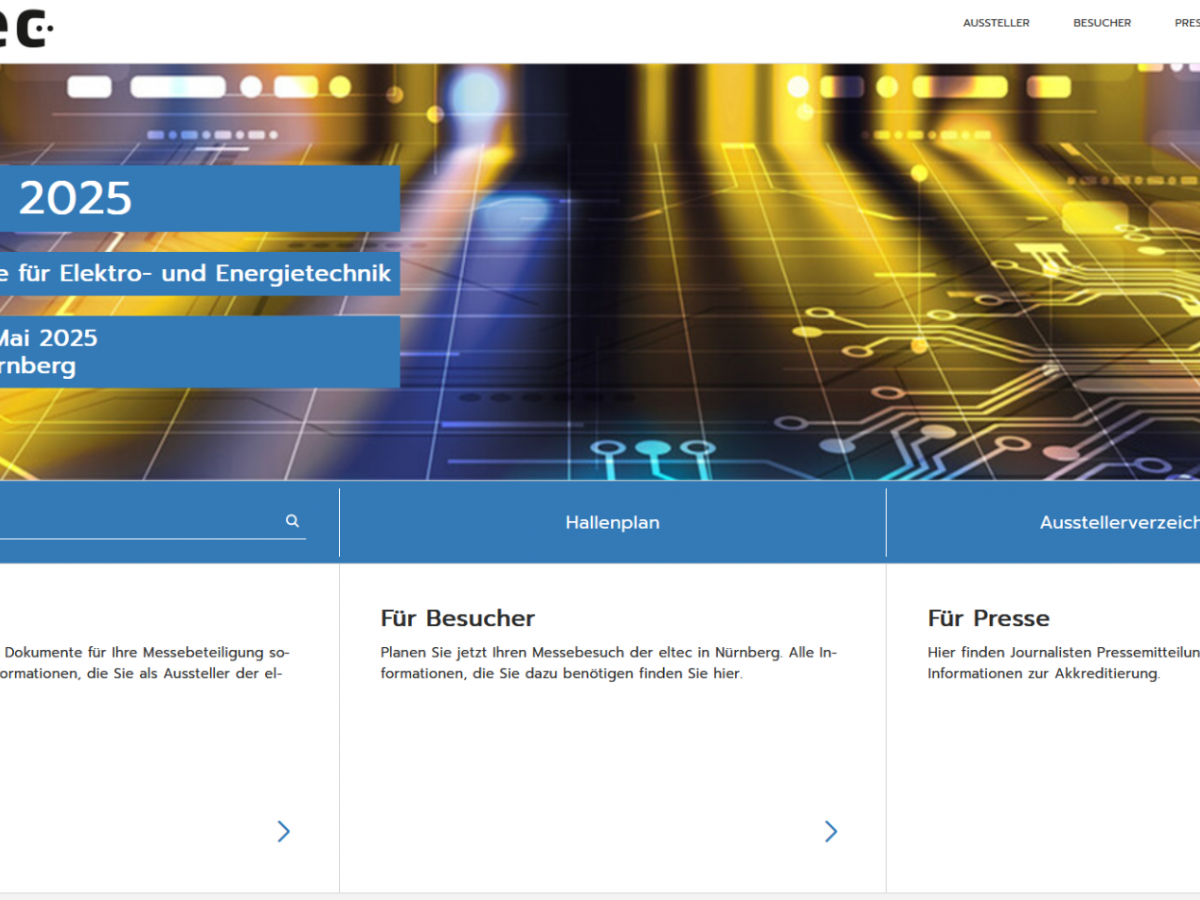Click 'Hier finden Journalisten' description text

(x=1063, y=663)
